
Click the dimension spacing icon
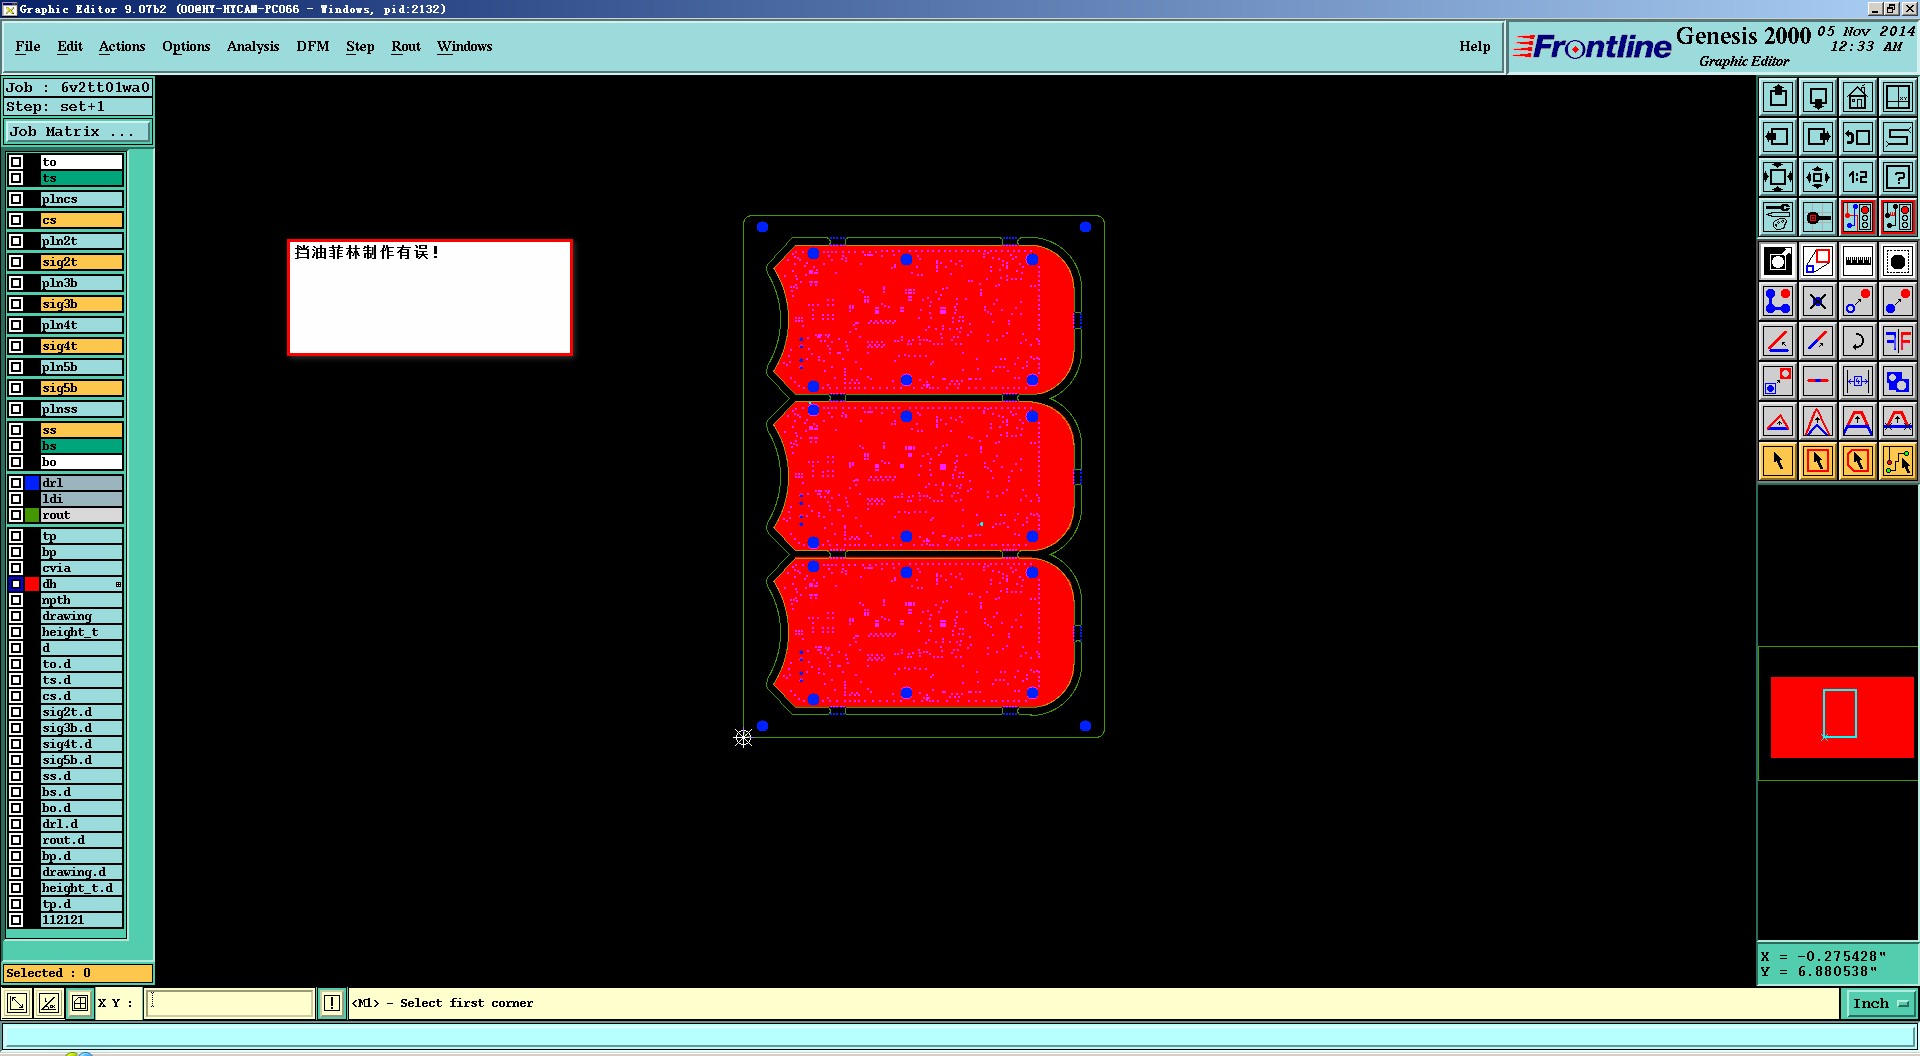pyautogui.click(x=1858, y=381)
